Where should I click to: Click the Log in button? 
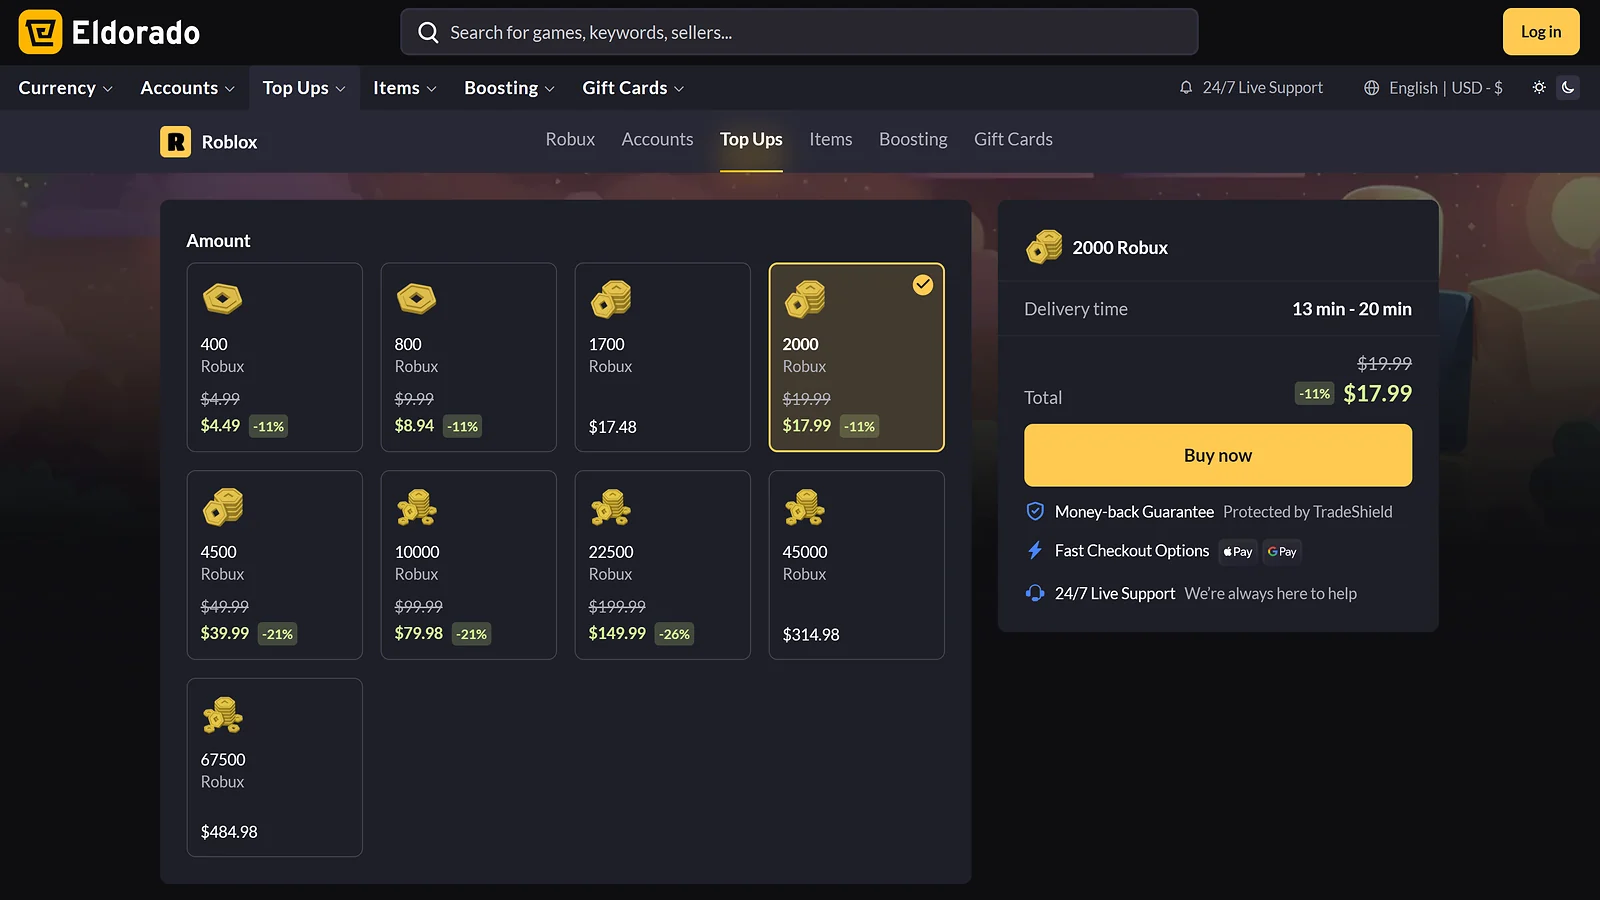coord(1541,32)
